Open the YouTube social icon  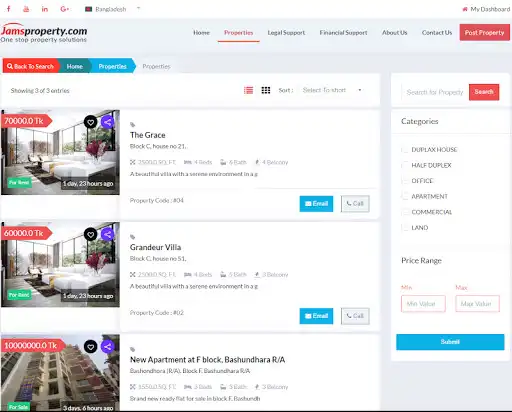tap(26, 9)
